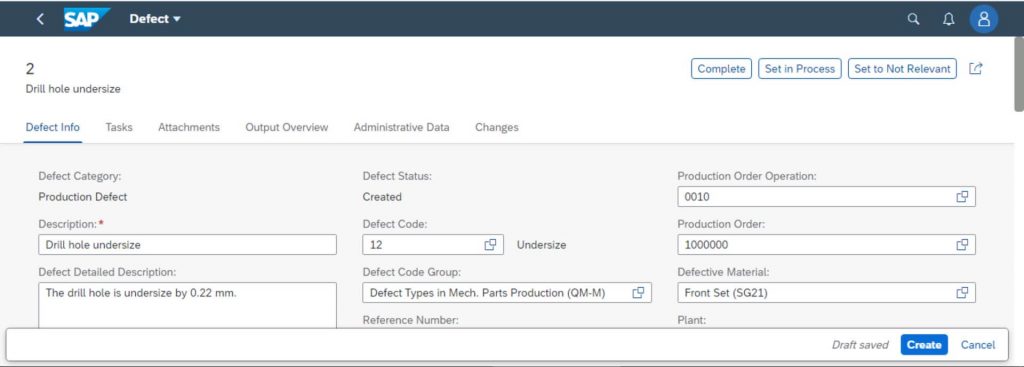Open the Administrative Data tab
The height and width of the screenshot is (367, 1024).
pyautogui.click(x=402, y=127)
